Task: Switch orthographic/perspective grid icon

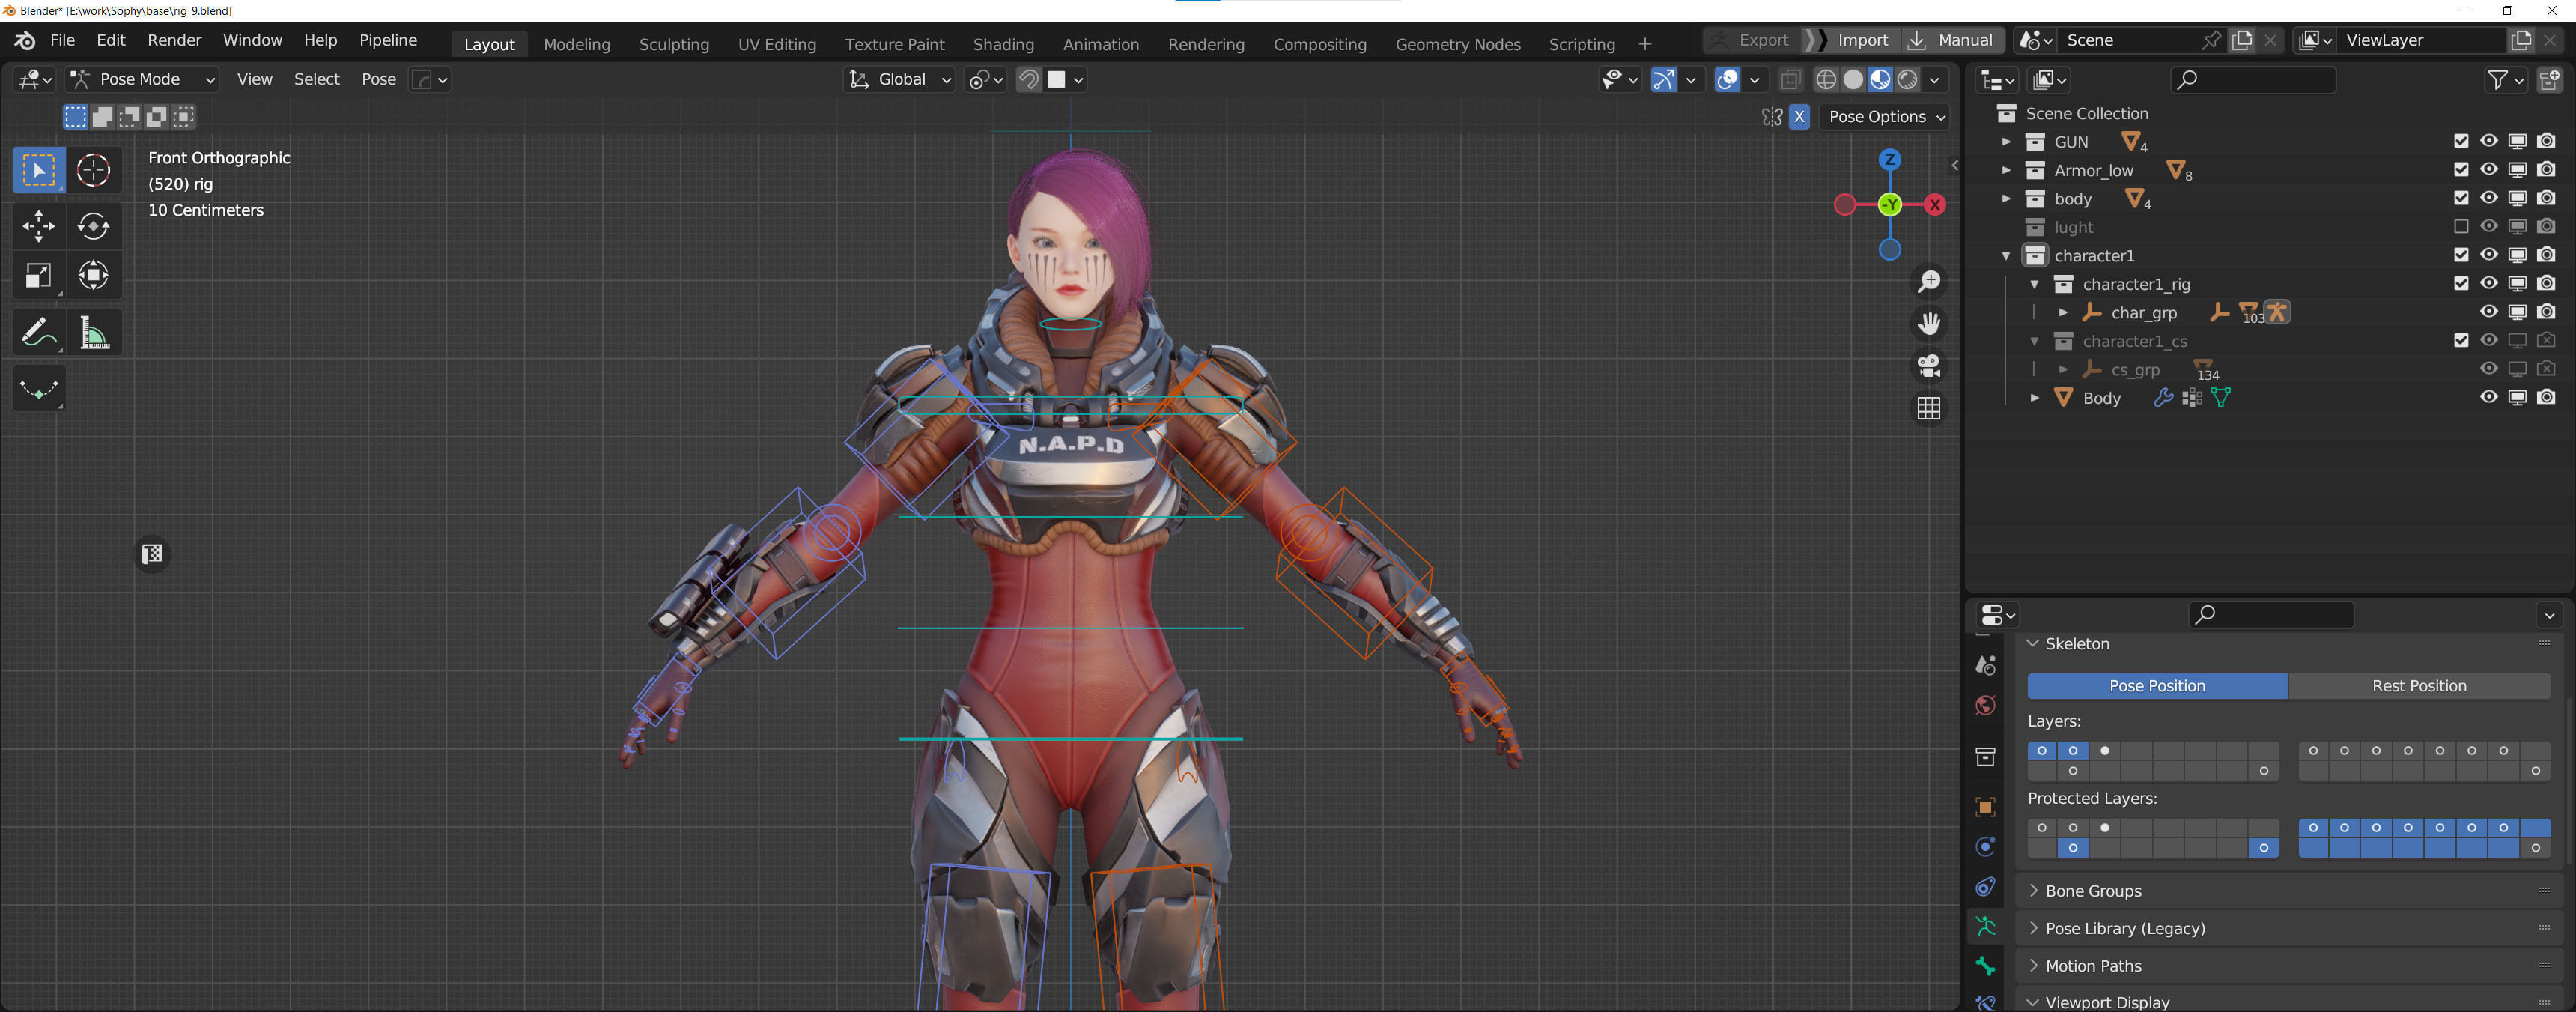Action: coord(1929,408)
